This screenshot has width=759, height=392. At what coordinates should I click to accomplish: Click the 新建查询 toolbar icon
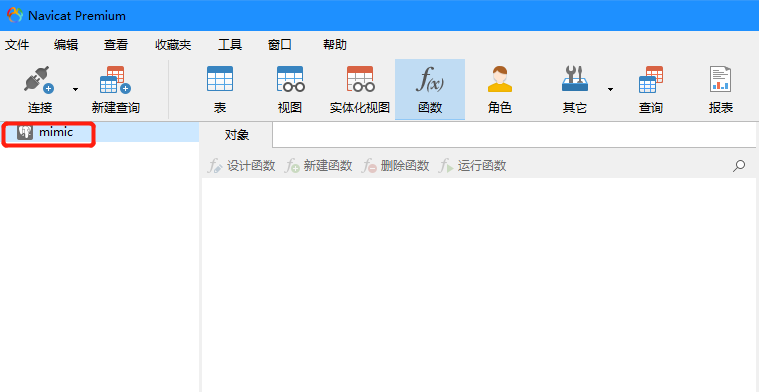pyautogui.click(x=115, y=79)
